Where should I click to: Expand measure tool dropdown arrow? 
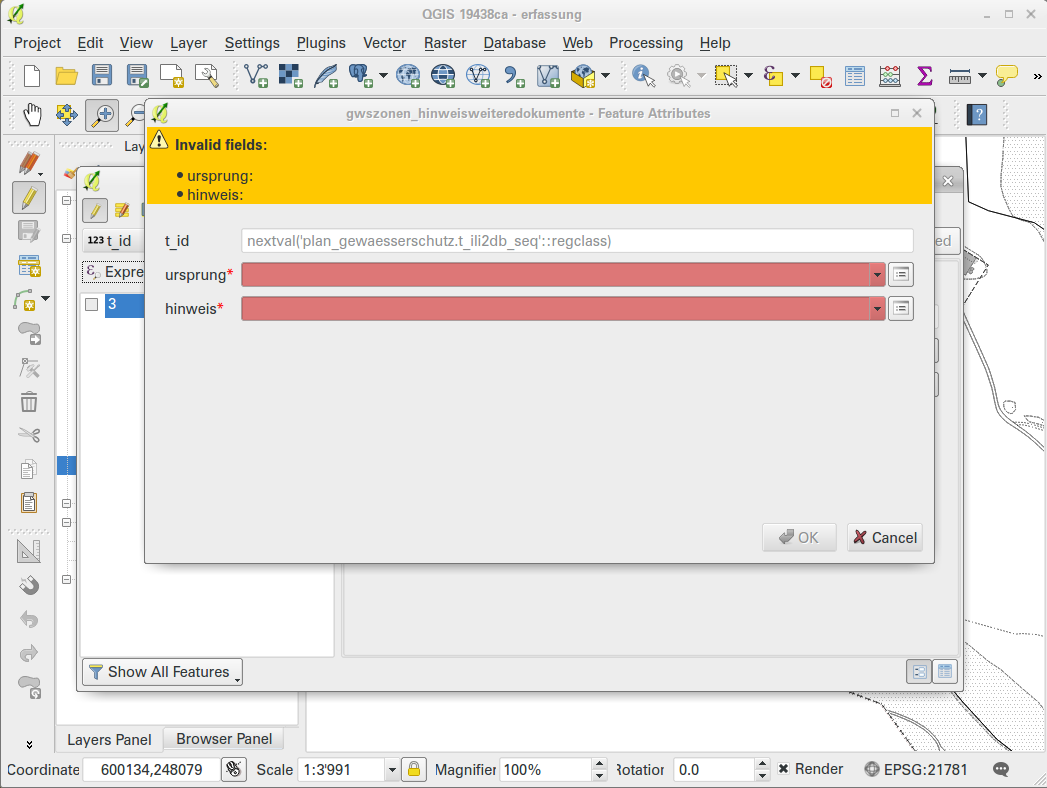(982, 75)
